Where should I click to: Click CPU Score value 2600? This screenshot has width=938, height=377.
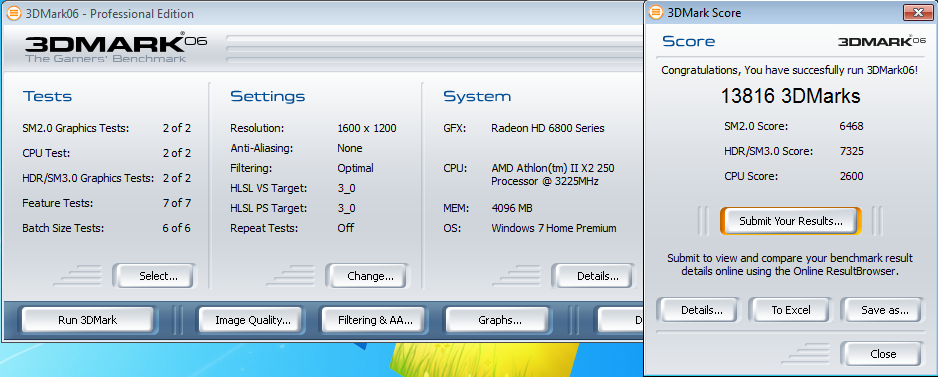point(851,177)
